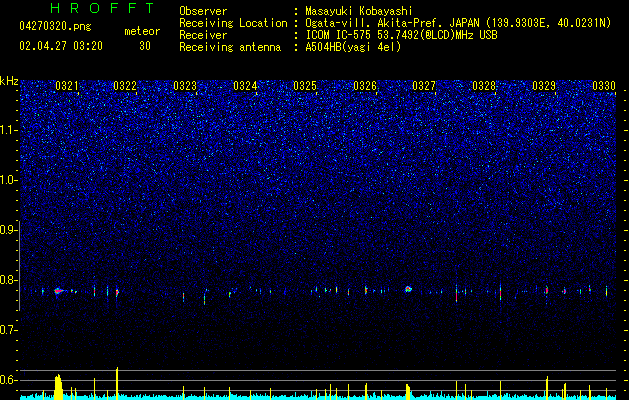Screen dimensions: 629x400
Task: Click the Receiving Location label
Action: coord(233,23)
